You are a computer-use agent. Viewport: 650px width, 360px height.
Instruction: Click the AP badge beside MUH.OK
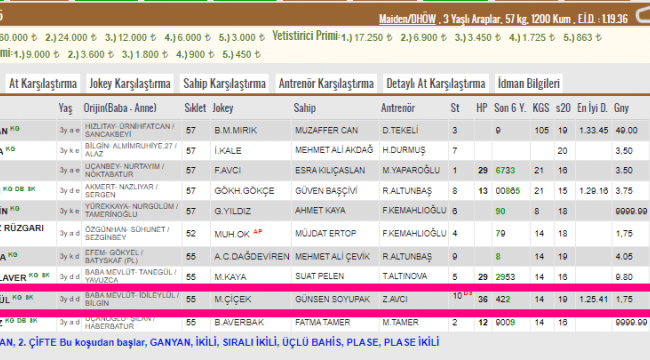tap(257, 231)
